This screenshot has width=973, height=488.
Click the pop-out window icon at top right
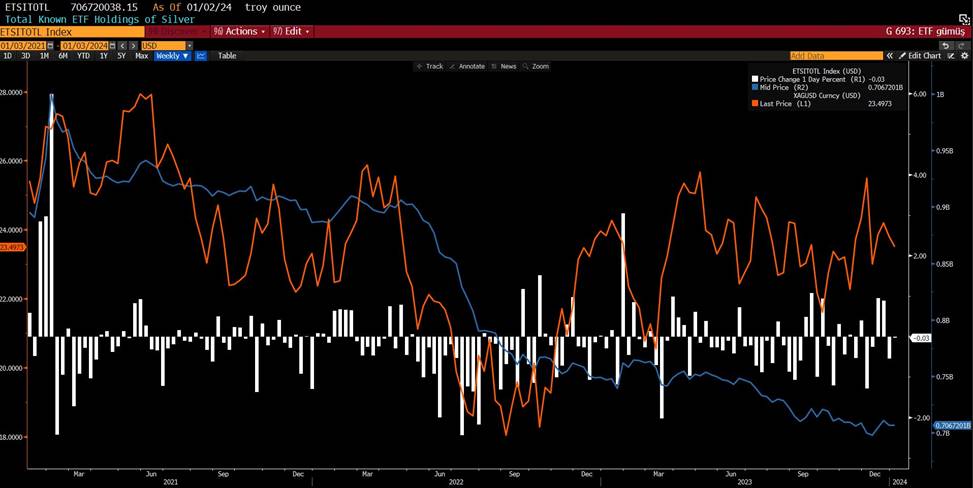964,19
